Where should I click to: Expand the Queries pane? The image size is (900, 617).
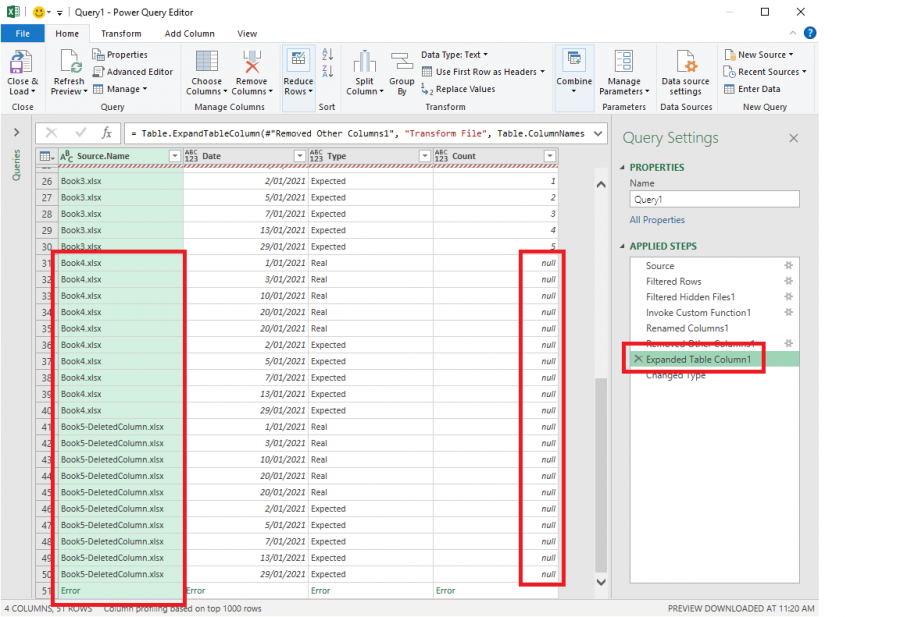click(17, 133)
